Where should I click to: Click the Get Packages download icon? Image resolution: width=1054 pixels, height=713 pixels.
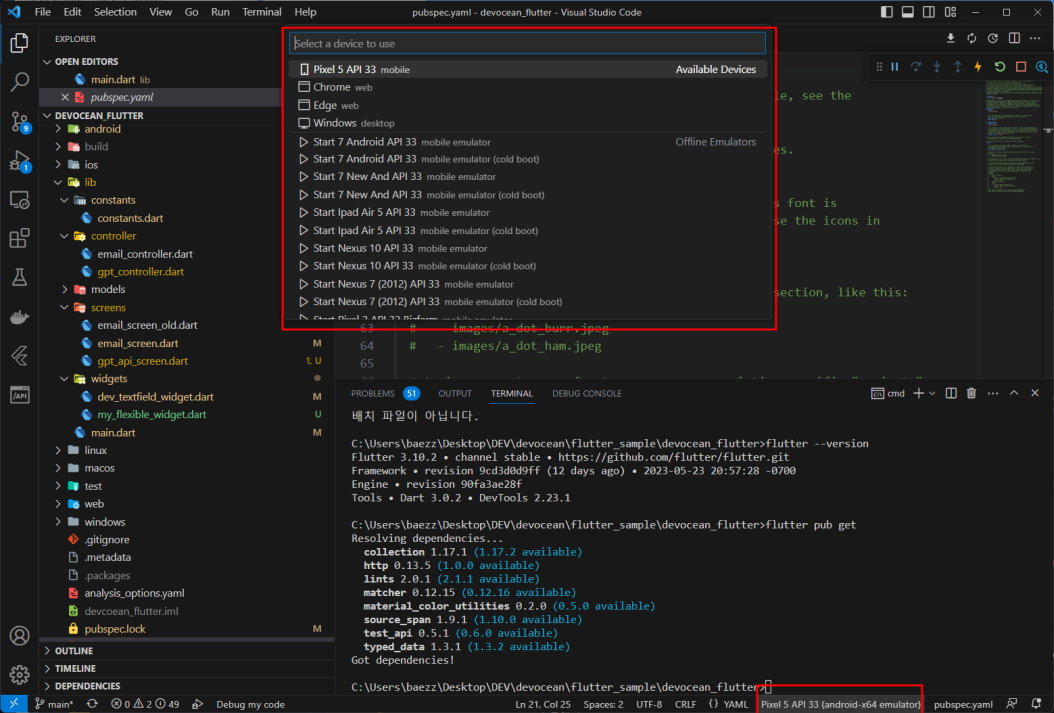(x=950, y=38)
